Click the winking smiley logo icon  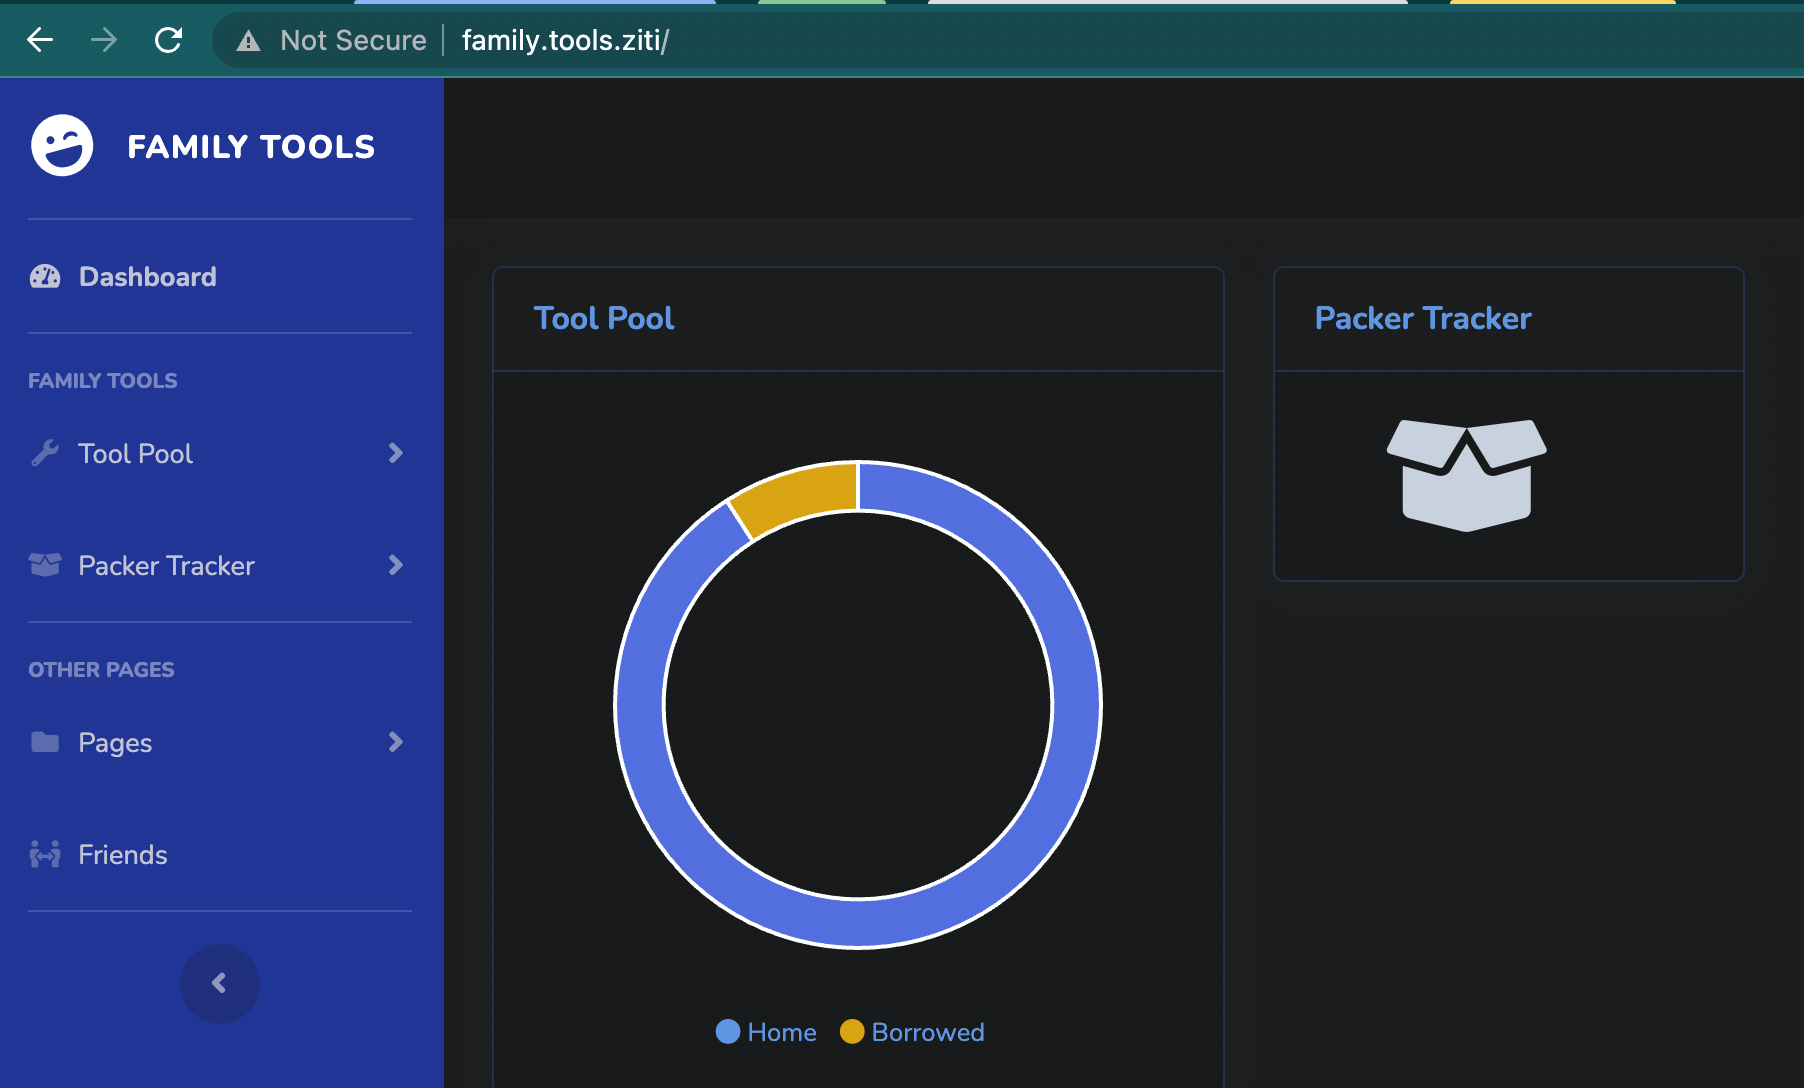(62, 146)
